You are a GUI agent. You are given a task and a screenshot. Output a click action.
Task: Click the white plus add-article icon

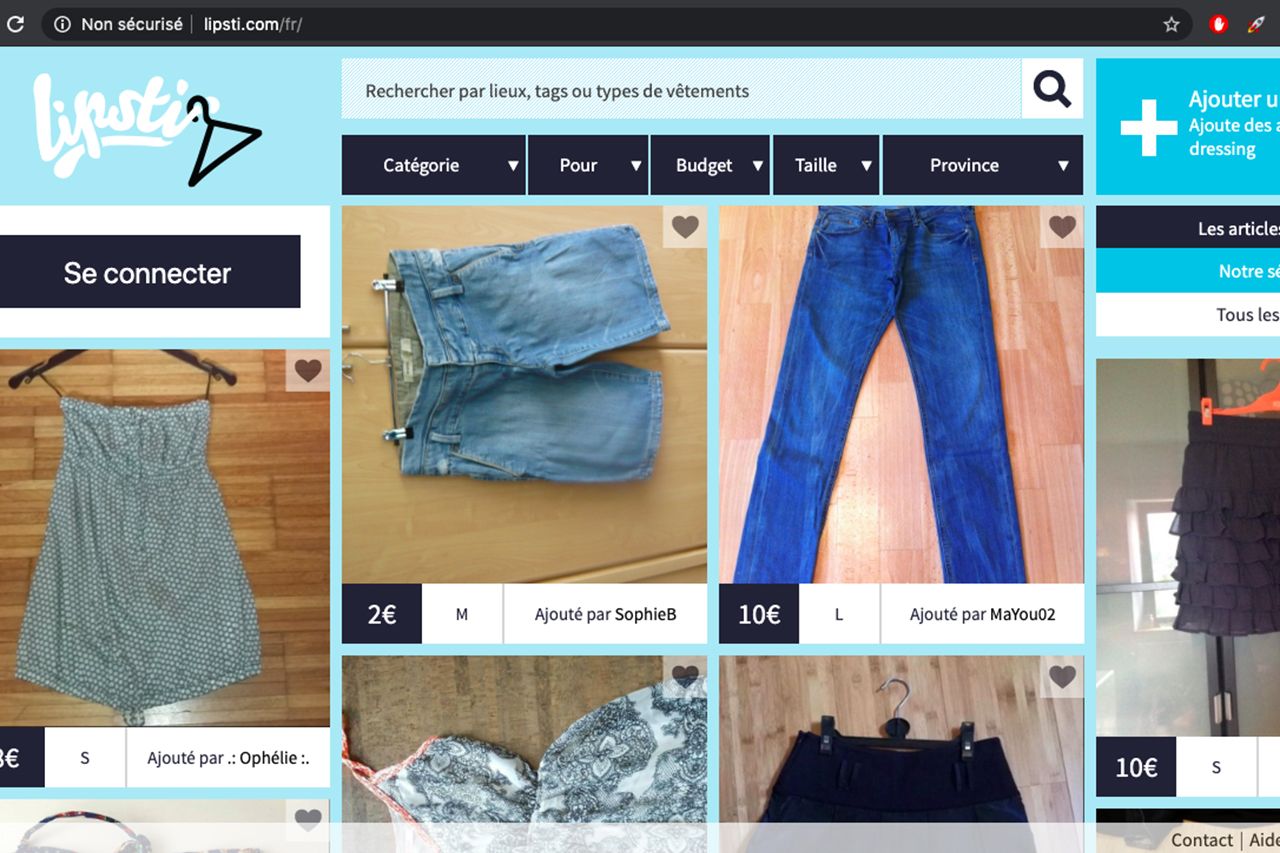[x=1148, y=127]
